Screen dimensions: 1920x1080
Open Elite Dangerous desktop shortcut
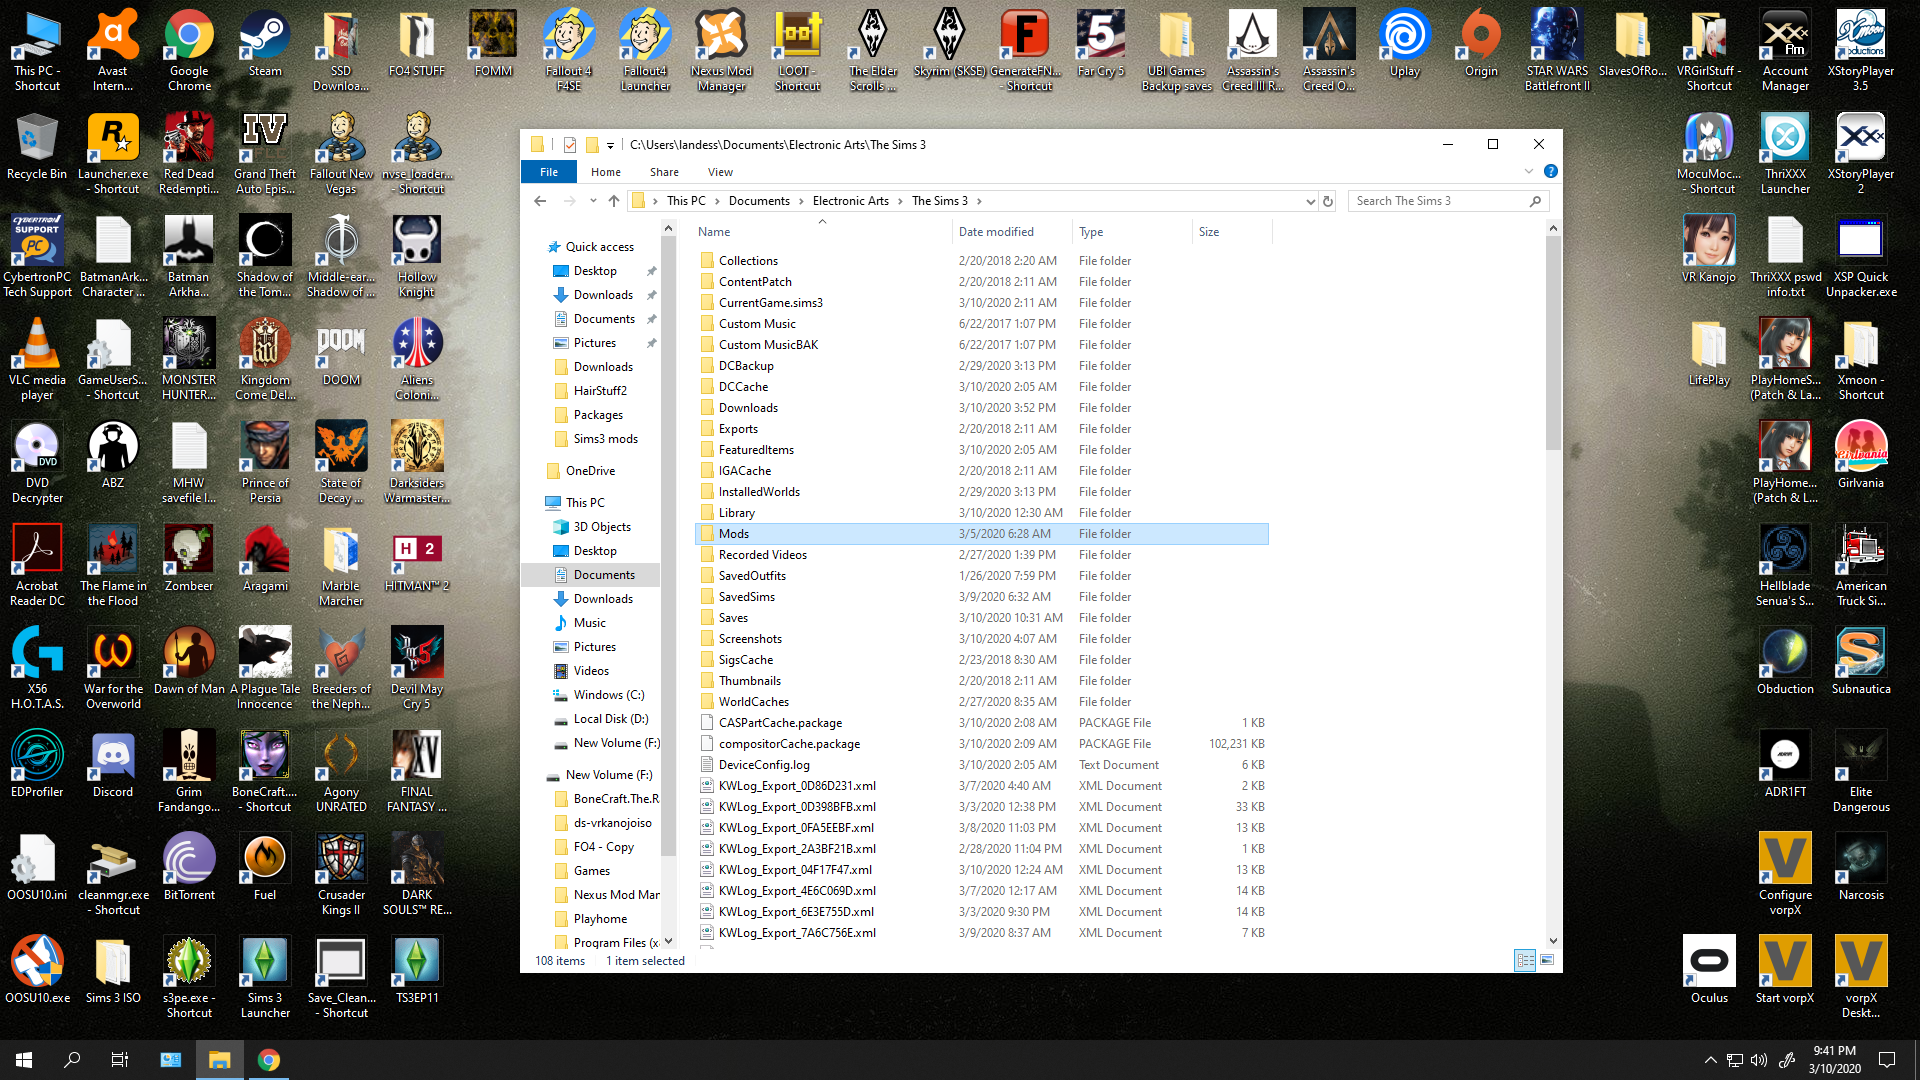tap(1861, 772)
